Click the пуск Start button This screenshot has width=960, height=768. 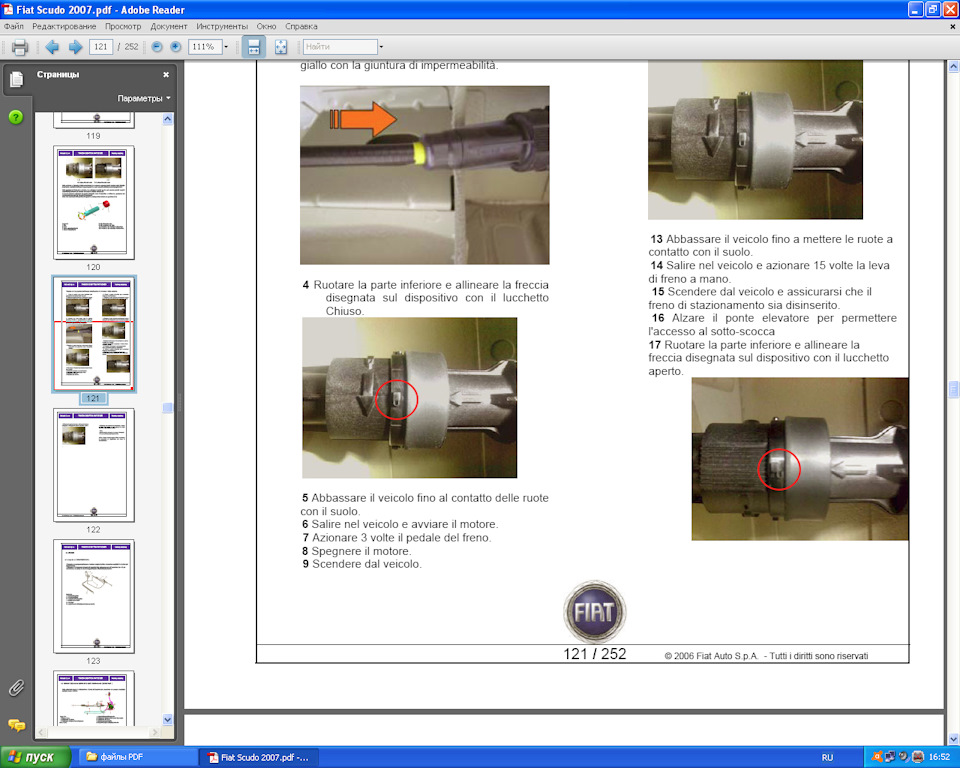(36, 757)
